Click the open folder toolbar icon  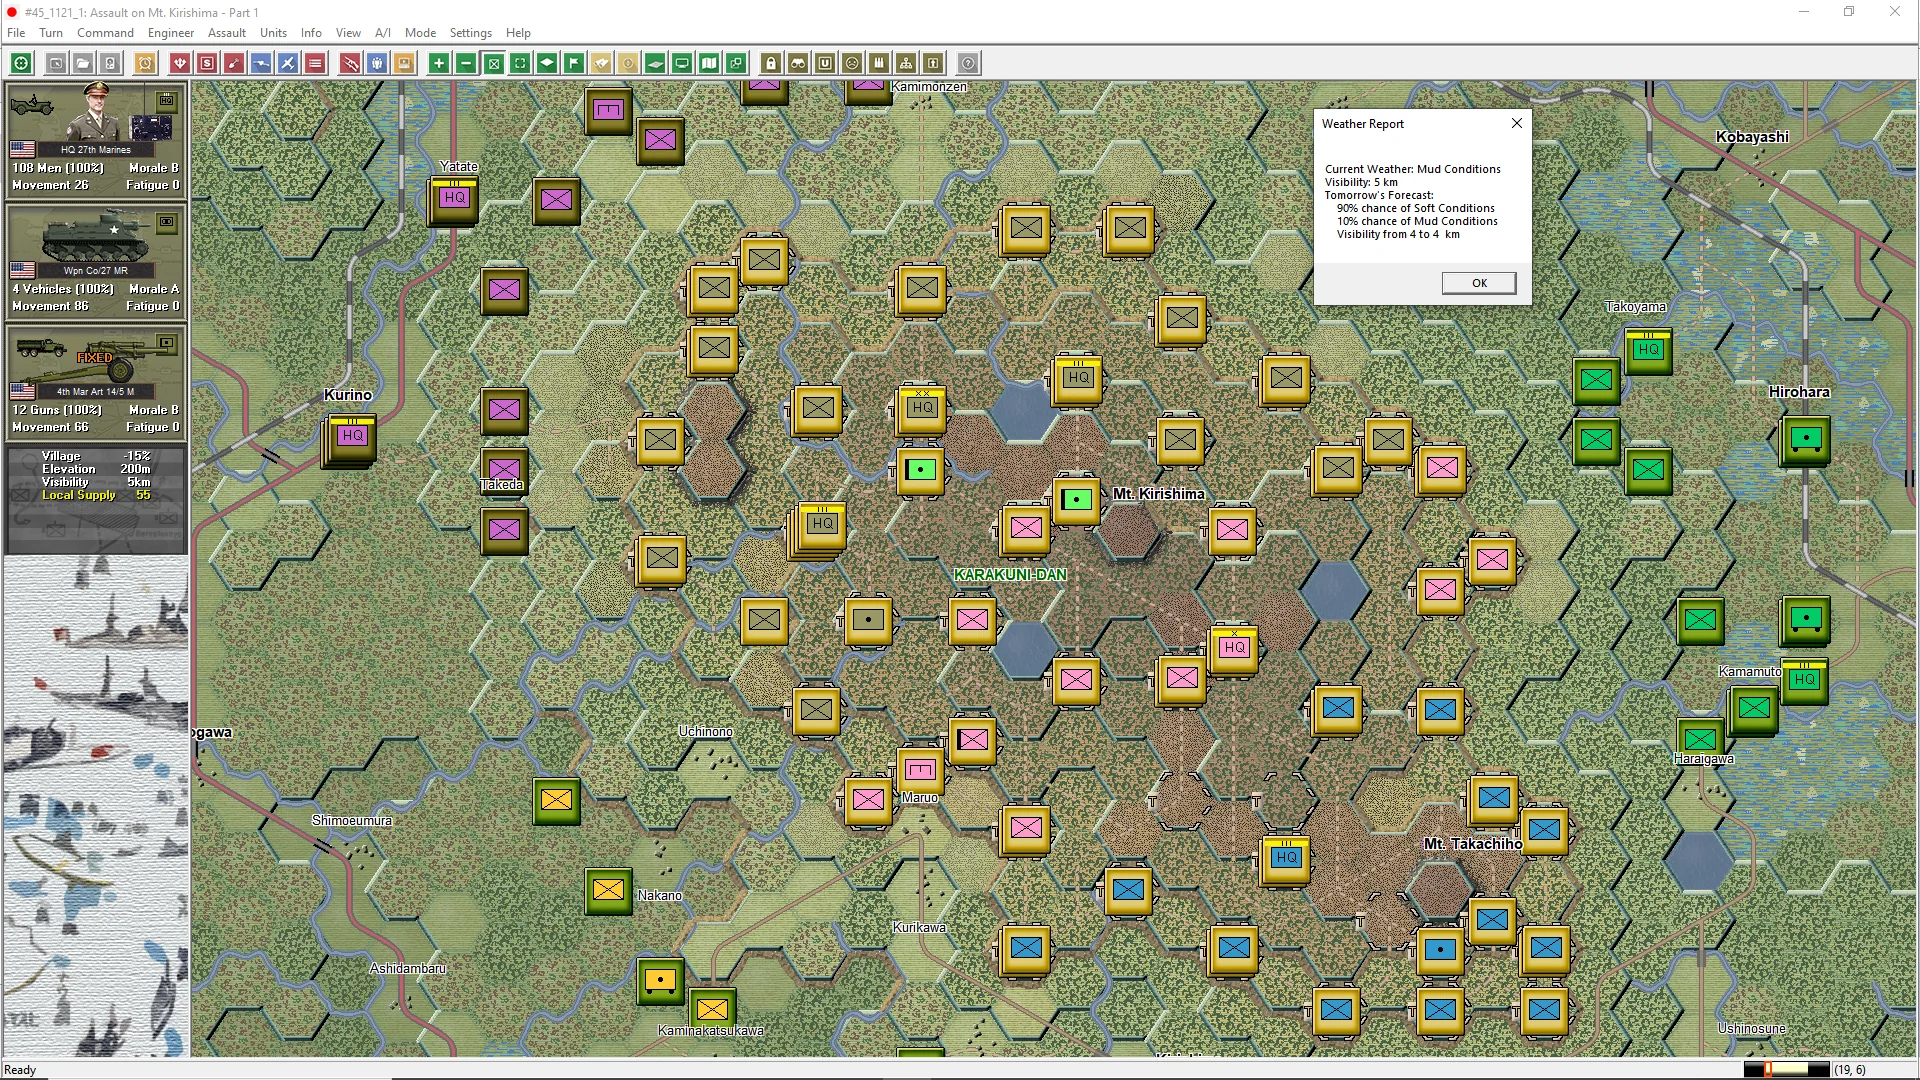coord(83,64)
